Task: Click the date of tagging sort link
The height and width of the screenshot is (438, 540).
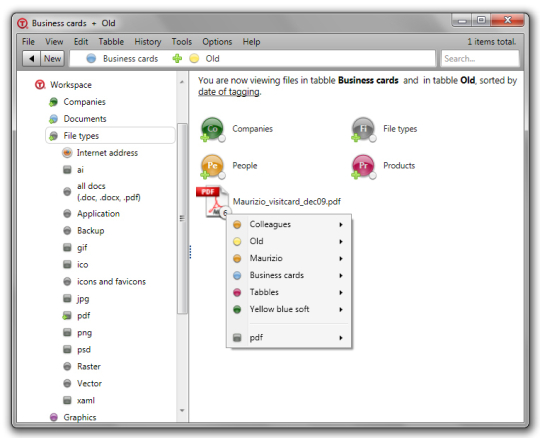Action: [229, 92]
